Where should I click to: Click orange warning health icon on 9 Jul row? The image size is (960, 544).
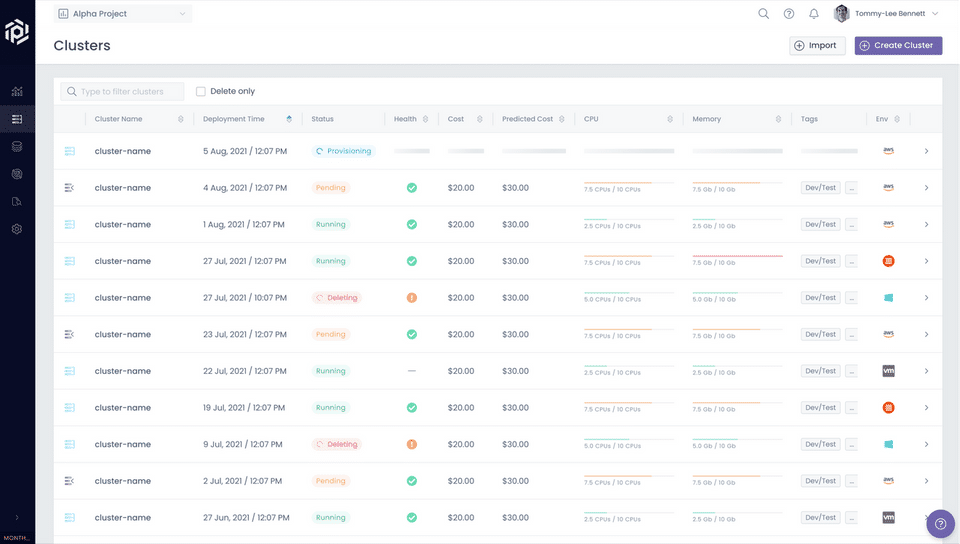(x=412, y=444)
